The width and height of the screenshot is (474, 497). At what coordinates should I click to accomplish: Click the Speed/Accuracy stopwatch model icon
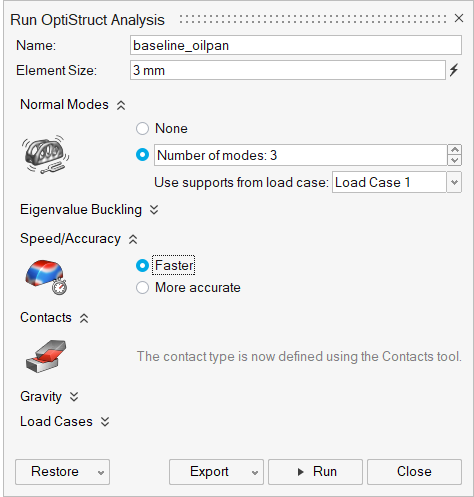click(46, 277)
